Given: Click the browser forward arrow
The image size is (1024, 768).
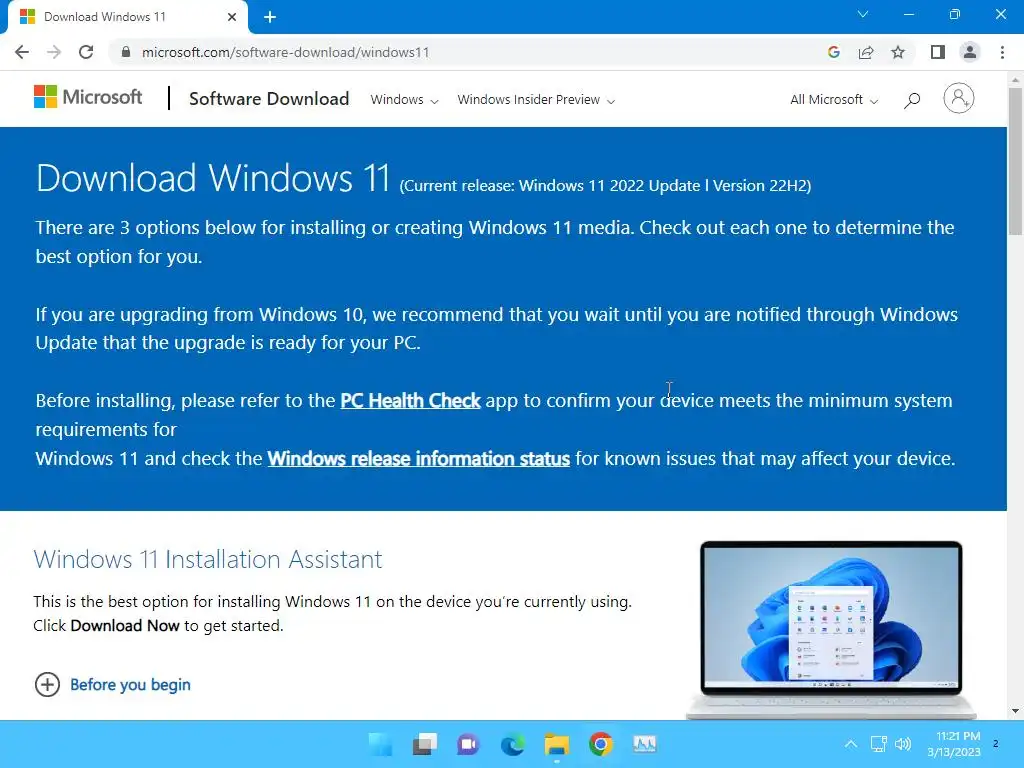Looking at the screenshot, I should (x=54, y=52).
